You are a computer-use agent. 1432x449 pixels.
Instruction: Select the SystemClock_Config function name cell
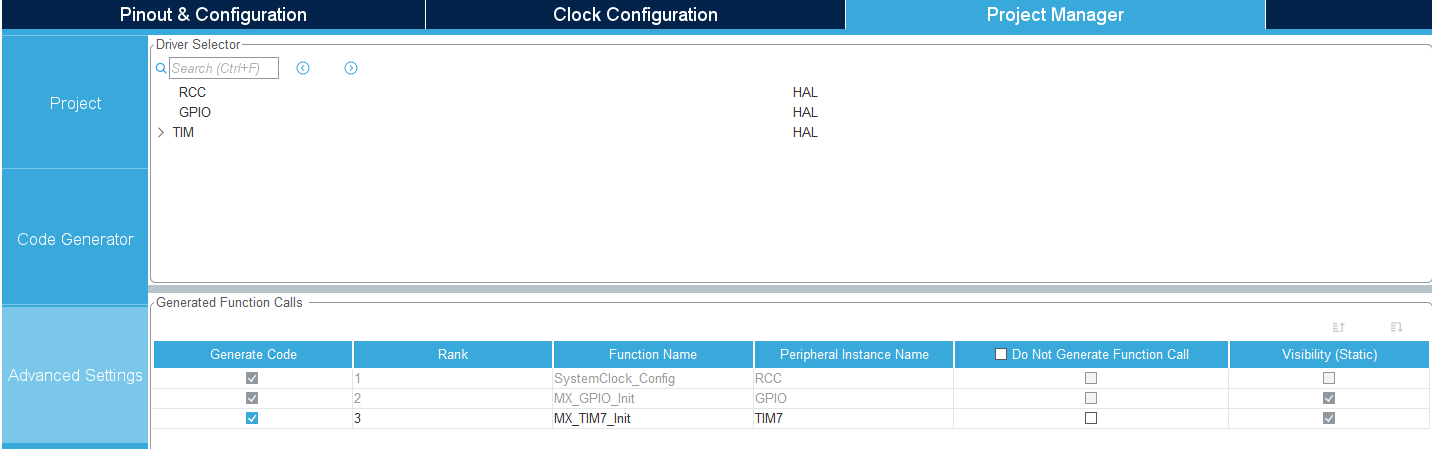(653, 378)
